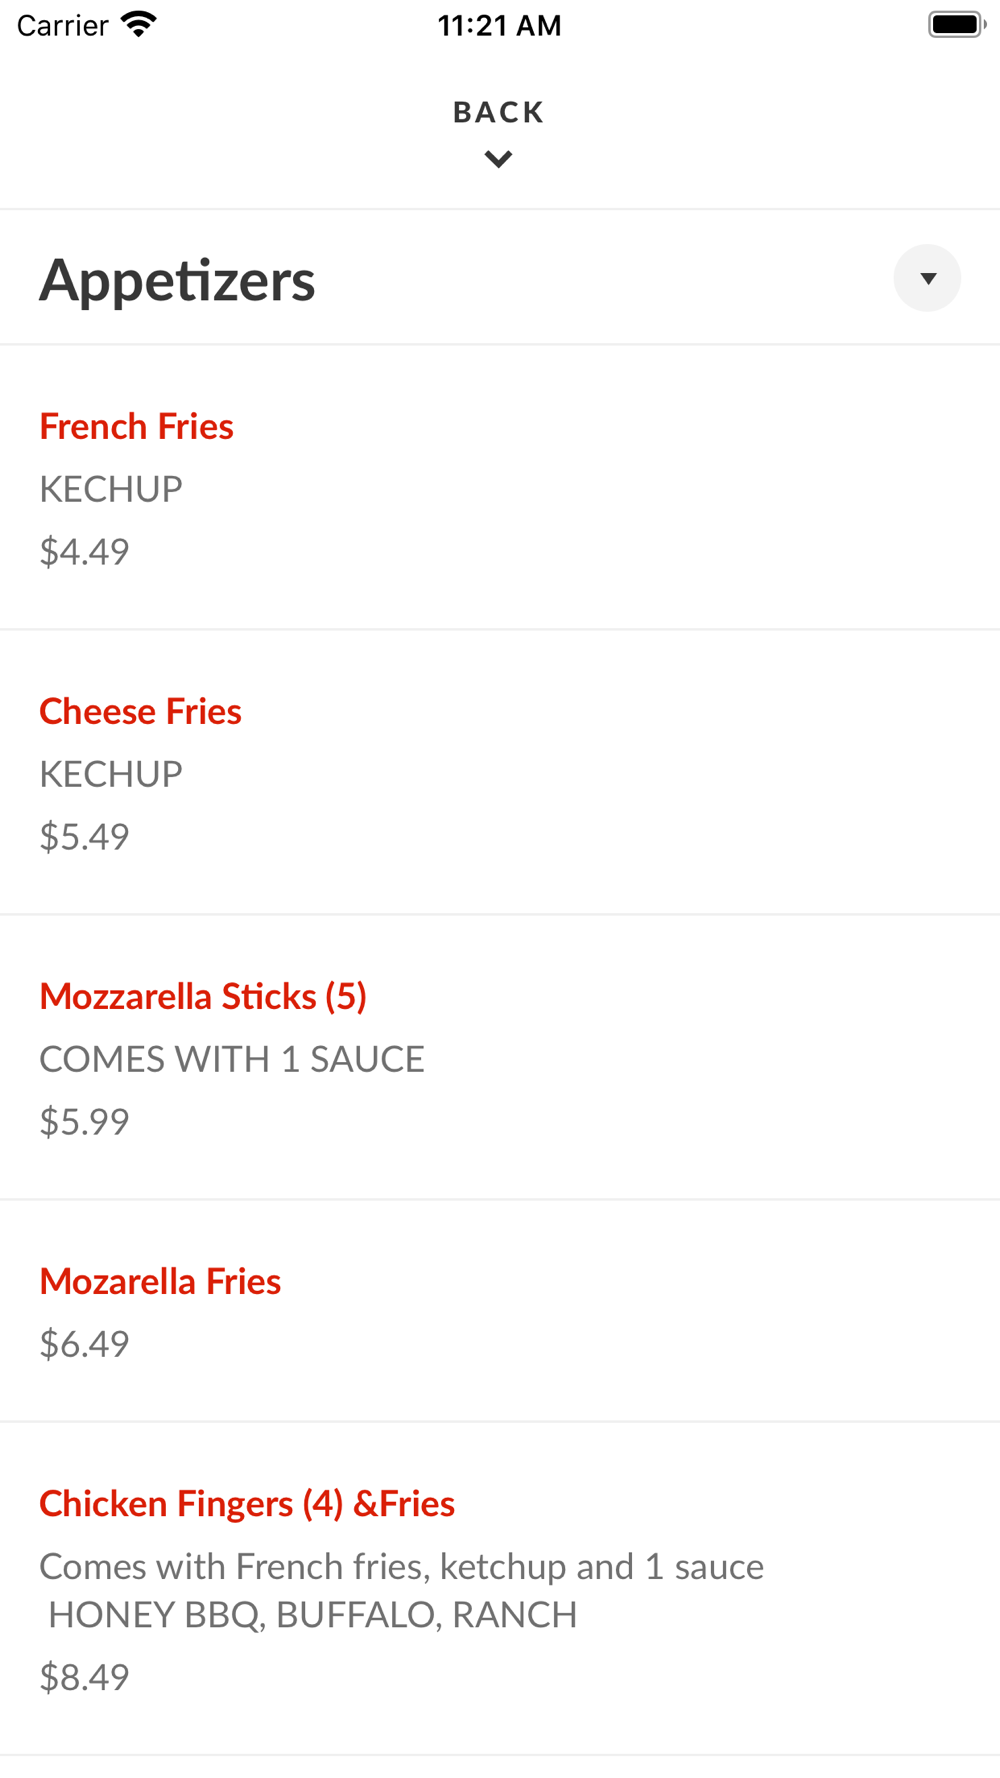1000x1778 pixels.
Task: Tap the KECHUP text under French Fries
Action: pyautogui.click(x=111, y=489)
